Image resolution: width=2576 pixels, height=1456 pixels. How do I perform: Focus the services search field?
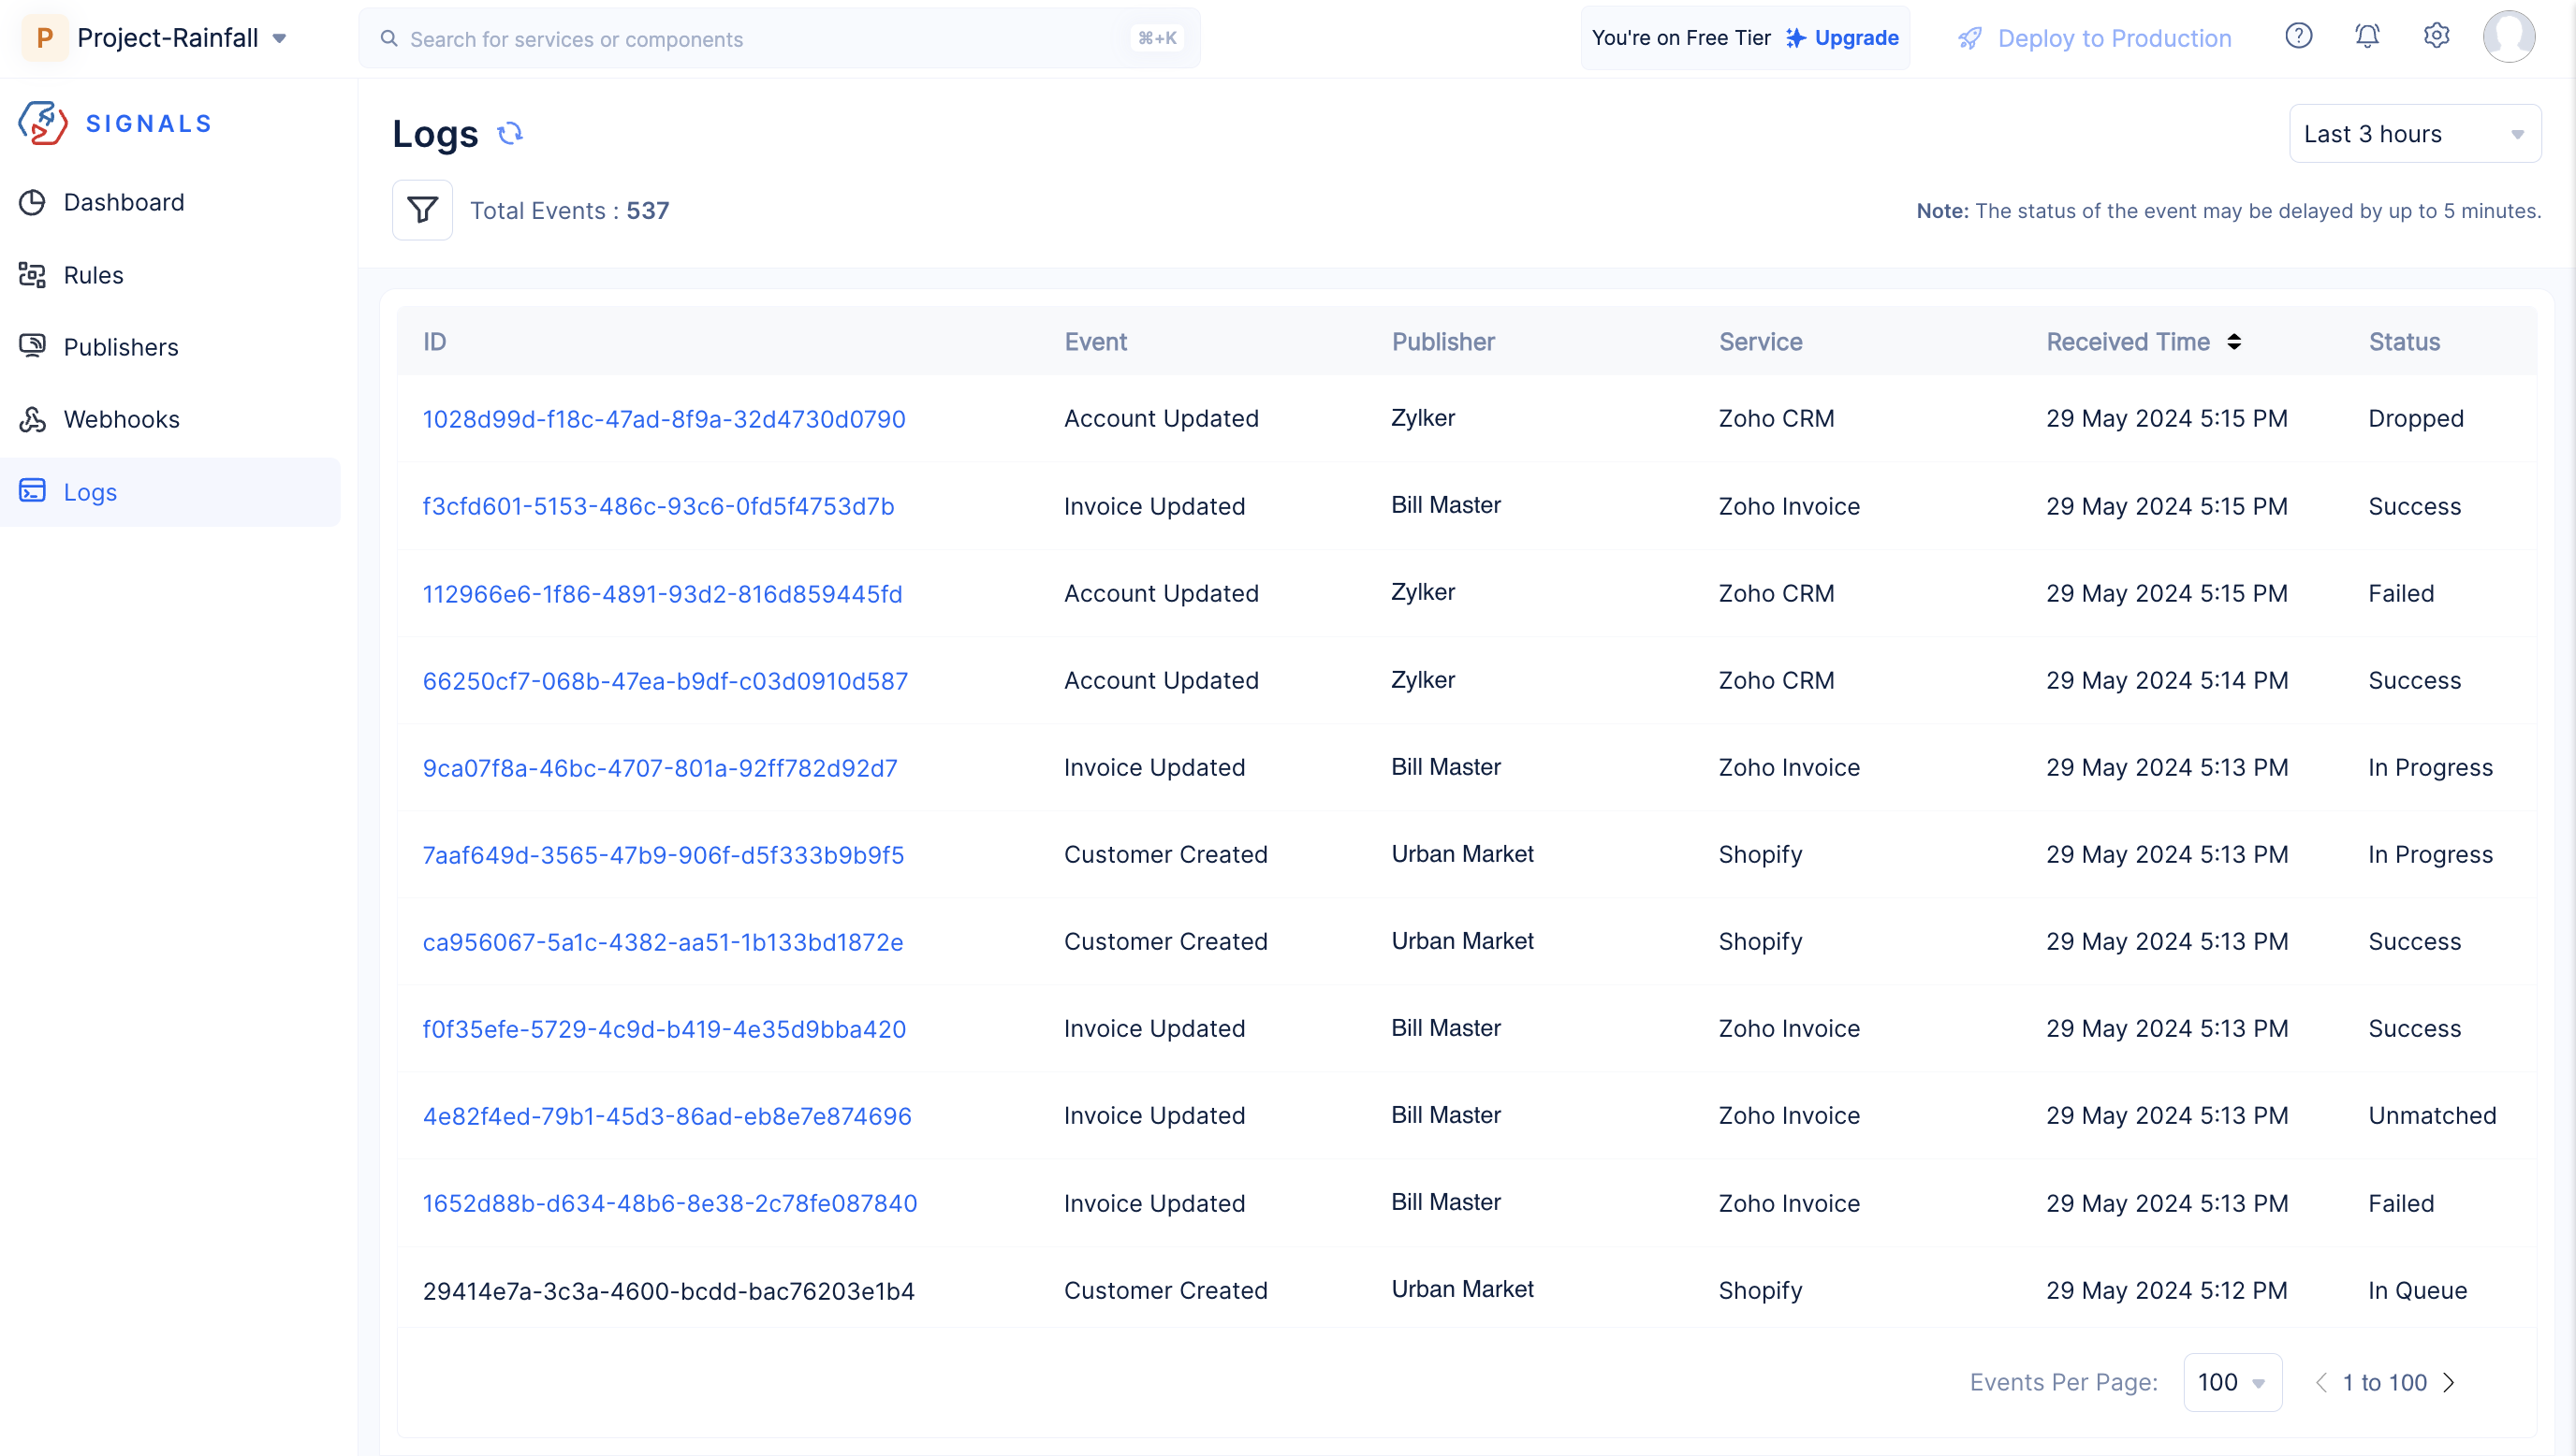pyautogui.click(x=760, y=39)
